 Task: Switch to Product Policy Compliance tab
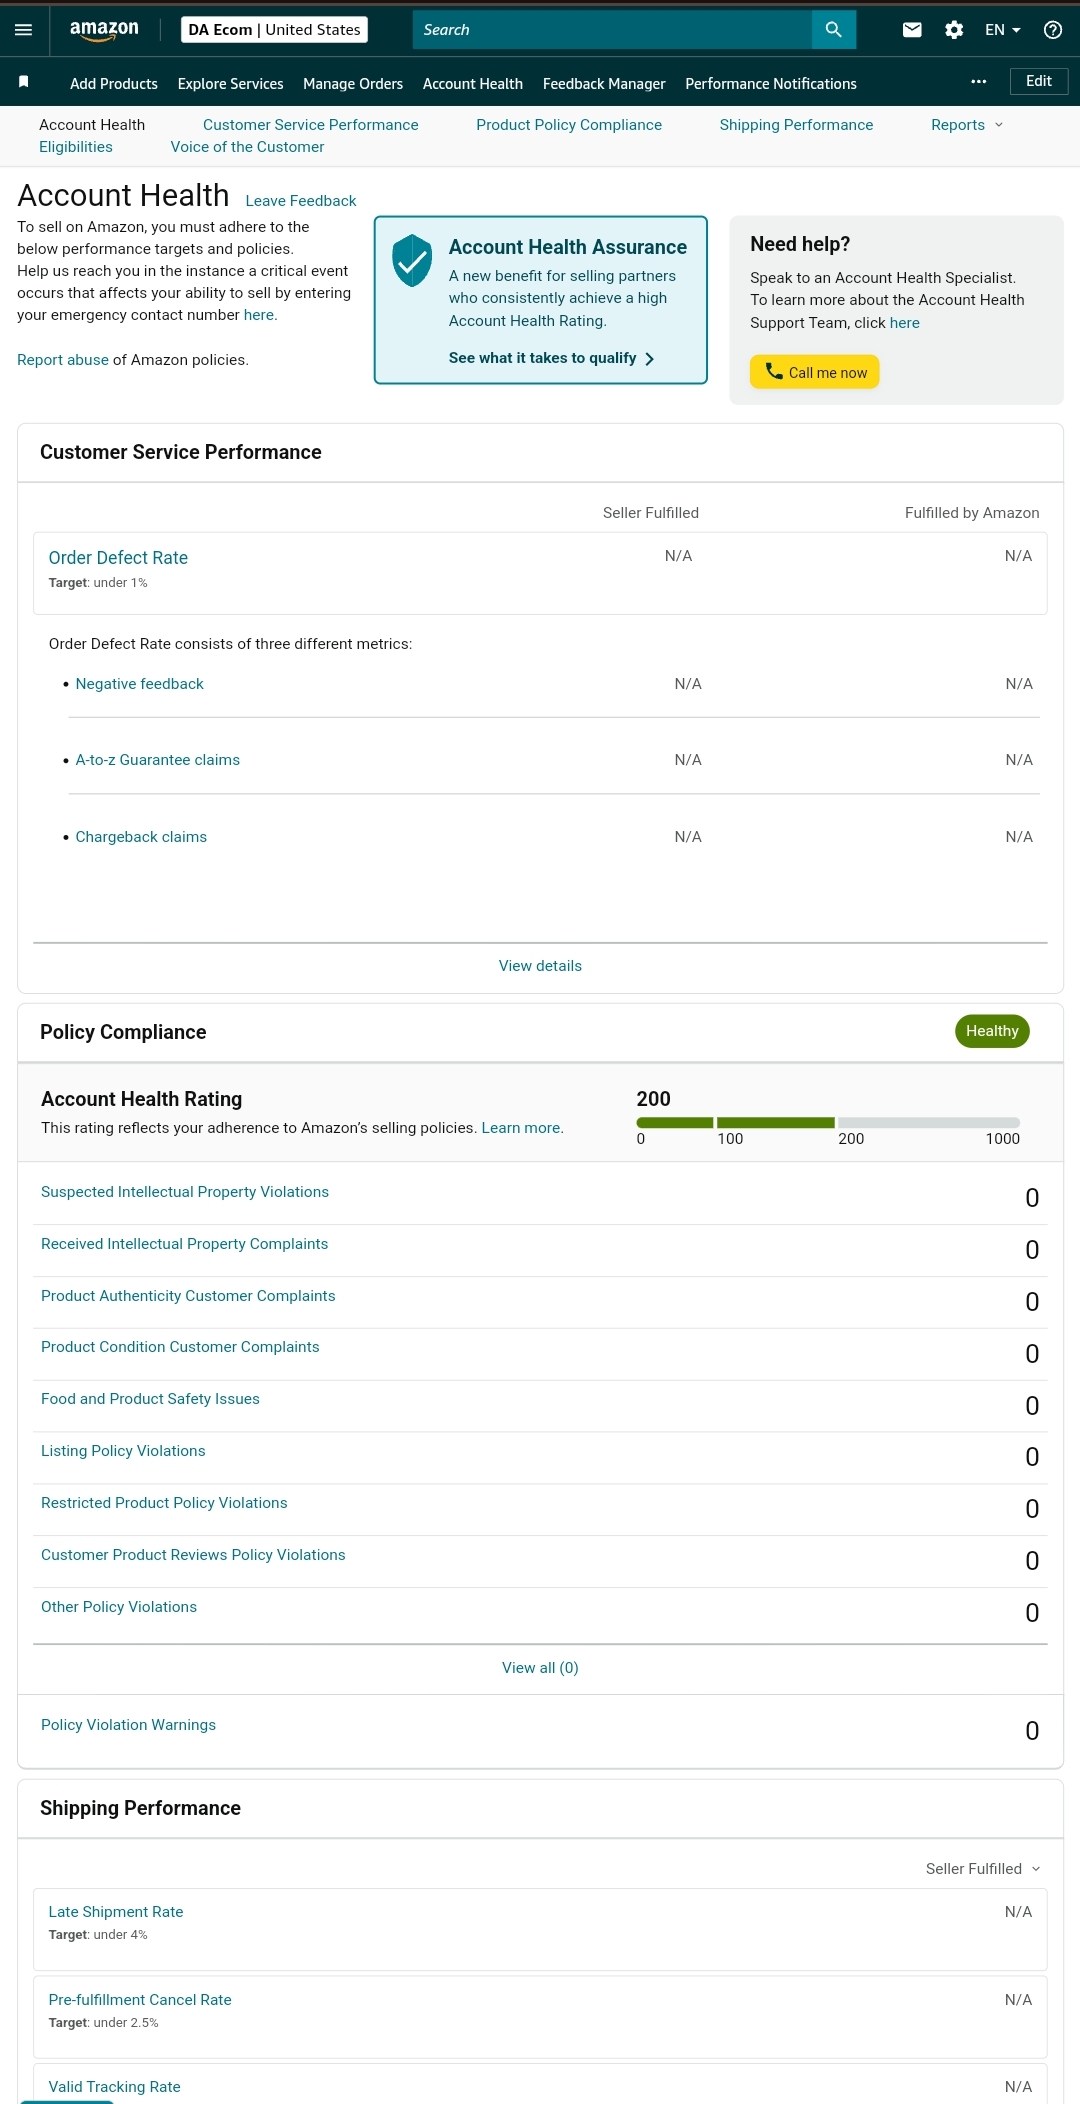[569, 125]
